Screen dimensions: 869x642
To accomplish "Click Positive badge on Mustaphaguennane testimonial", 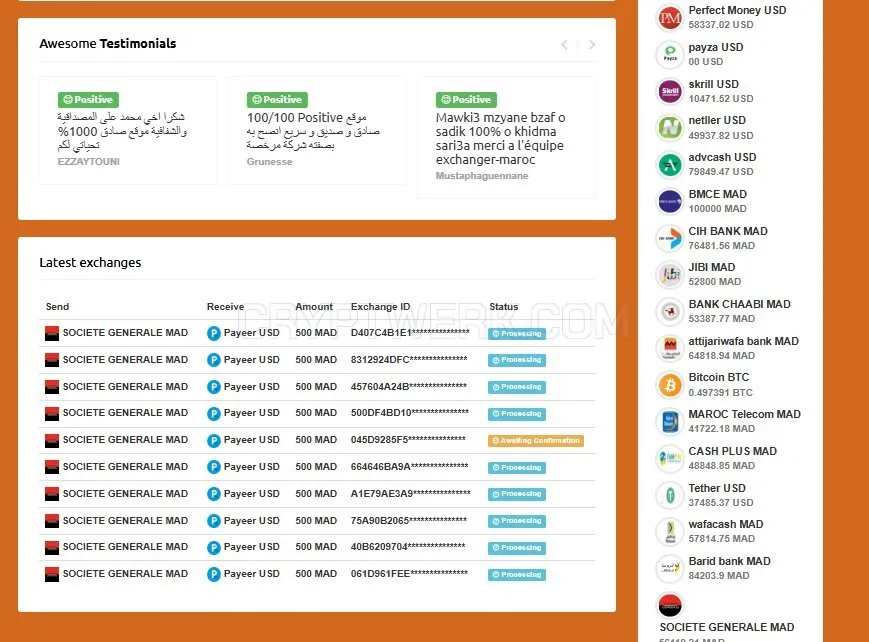I will [x=466, y=100].
